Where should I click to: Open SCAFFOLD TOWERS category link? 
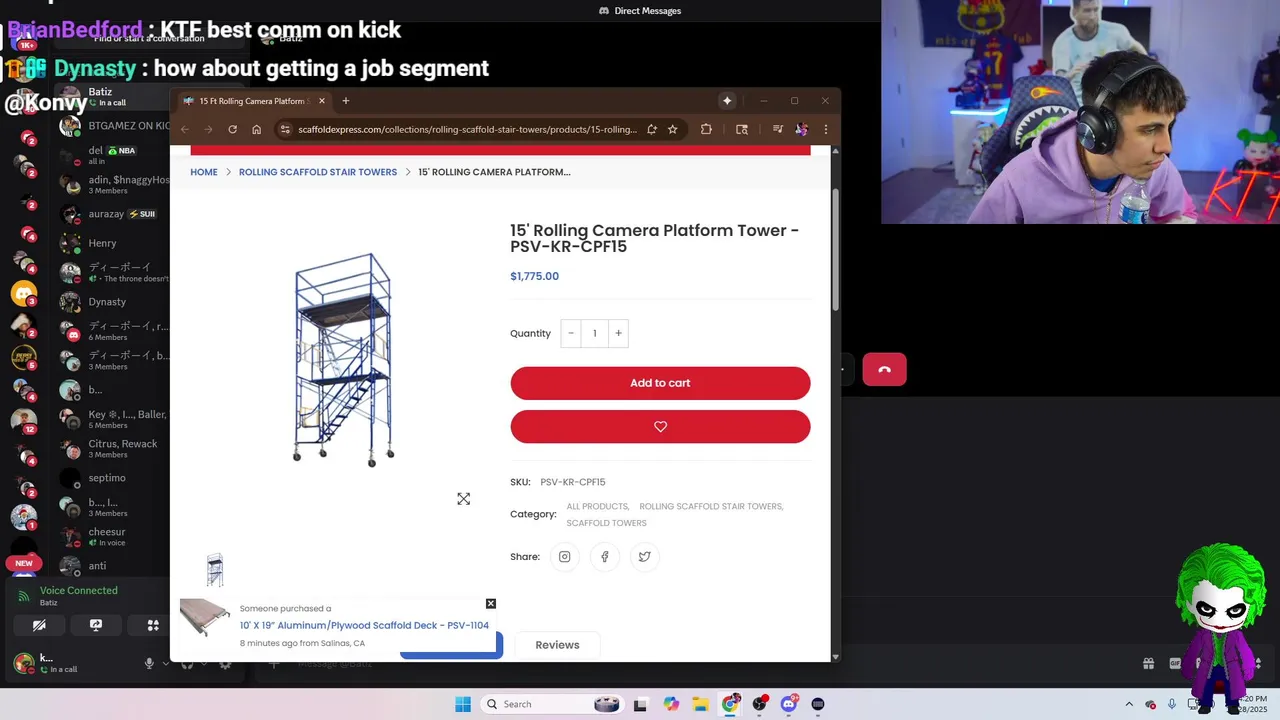pos(606,523)
